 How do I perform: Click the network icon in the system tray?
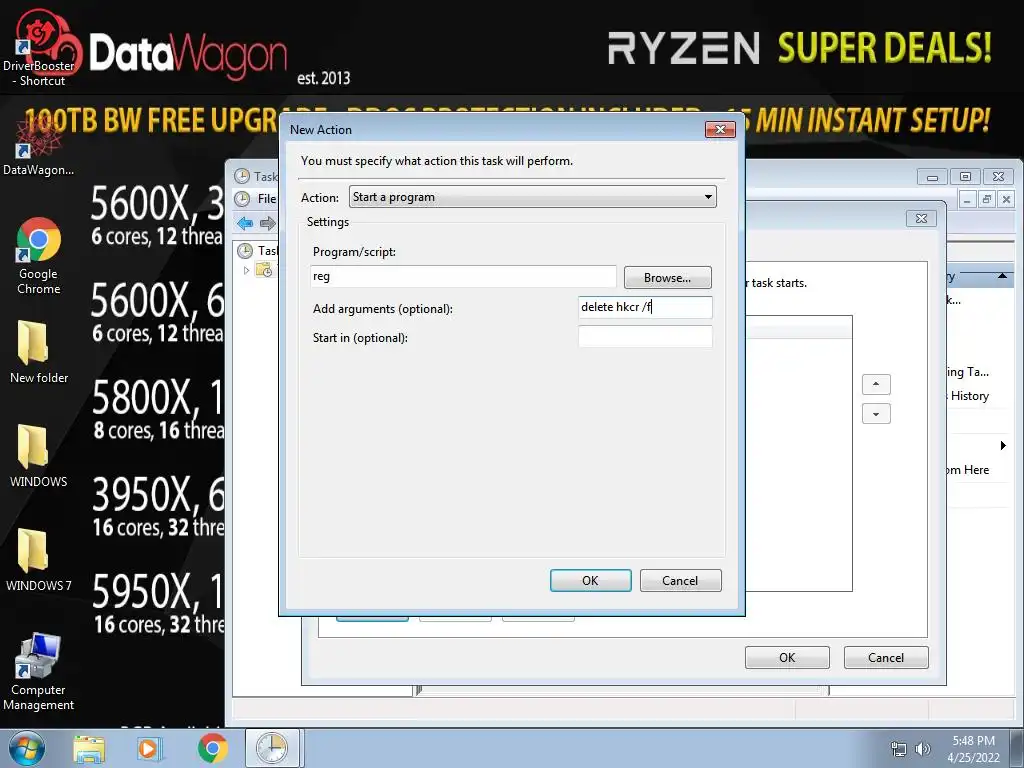coord(899,749)
